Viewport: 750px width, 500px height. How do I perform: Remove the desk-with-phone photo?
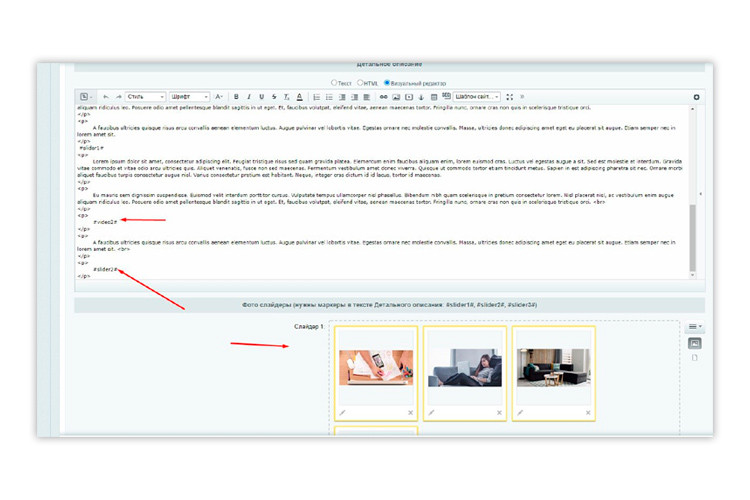[410, 412]
